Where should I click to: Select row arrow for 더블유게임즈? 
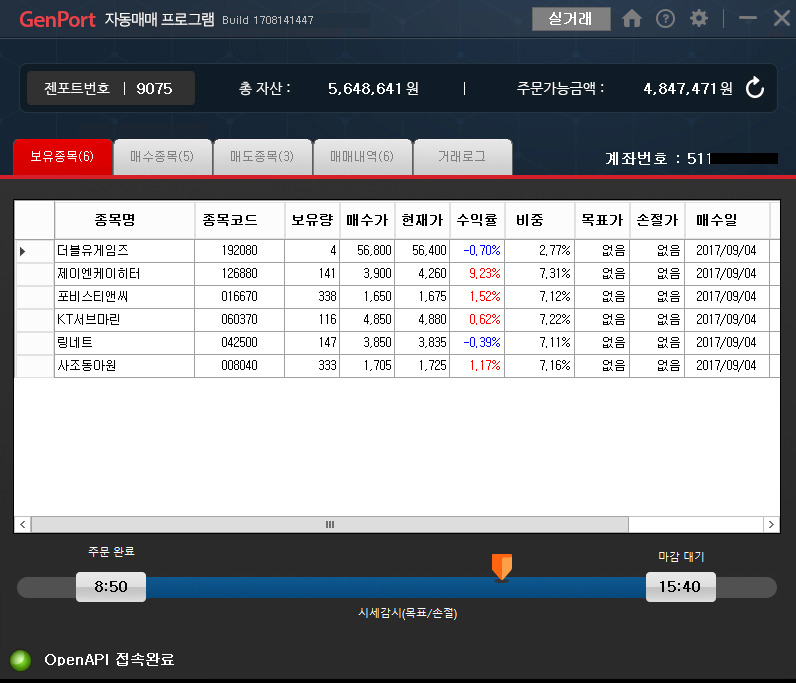(x=22, y=251)
